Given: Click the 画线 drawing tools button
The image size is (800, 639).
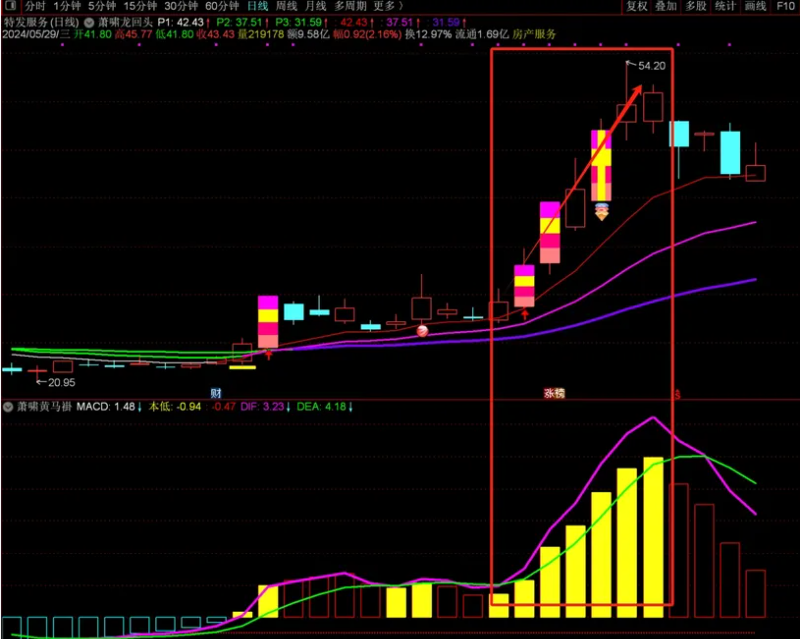Looking at the screenshot, I should point(756,6).
